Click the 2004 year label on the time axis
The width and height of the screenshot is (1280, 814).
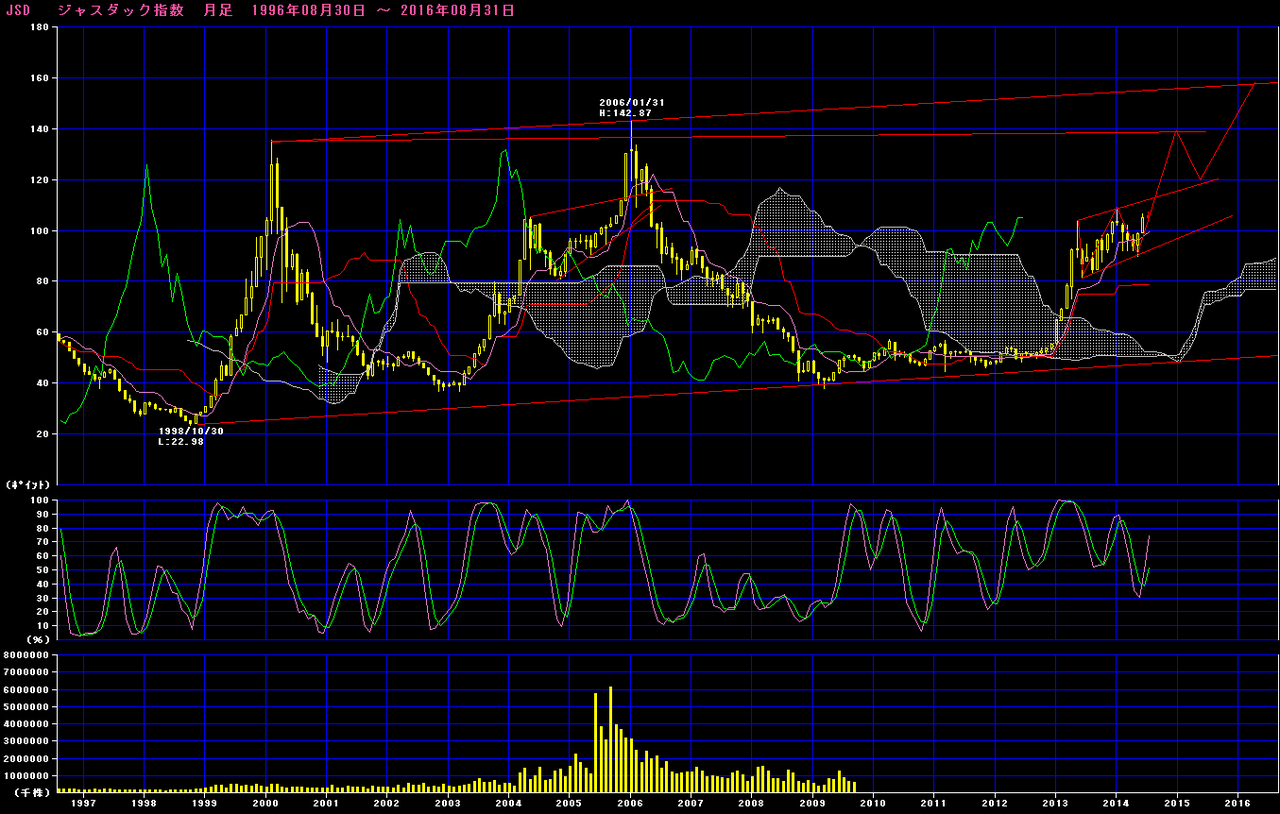click(x=508, y=802)
